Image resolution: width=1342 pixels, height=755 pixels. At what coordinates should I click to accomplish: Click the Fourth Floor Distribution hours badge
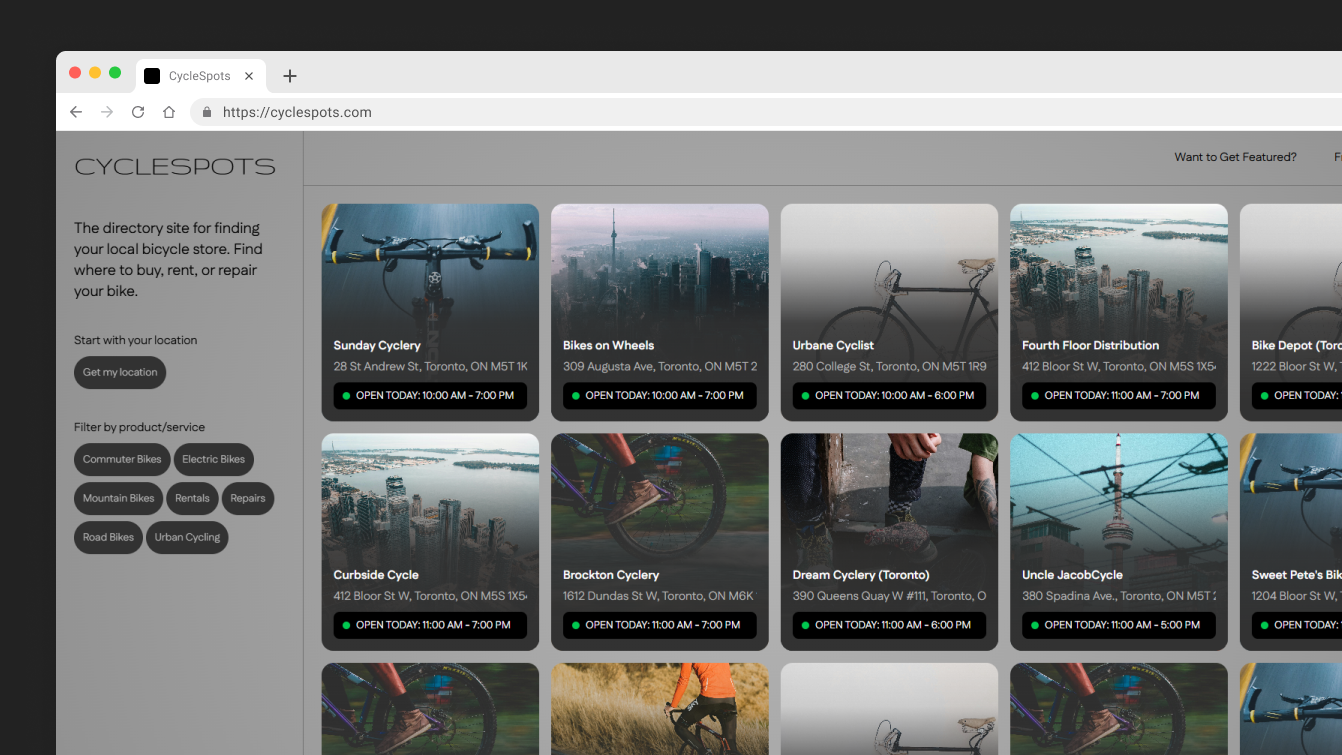1119,395
